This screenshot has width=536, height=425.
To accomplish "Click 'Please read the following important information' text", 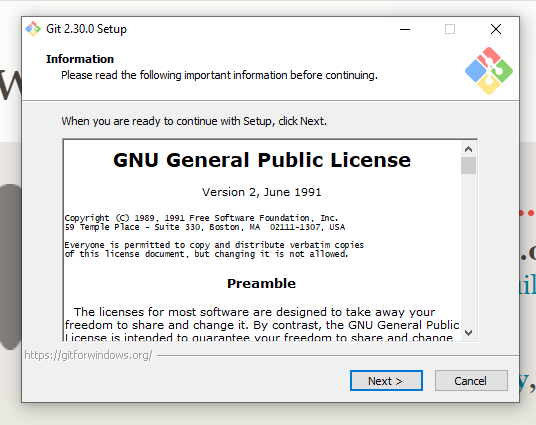I will 219,75.
